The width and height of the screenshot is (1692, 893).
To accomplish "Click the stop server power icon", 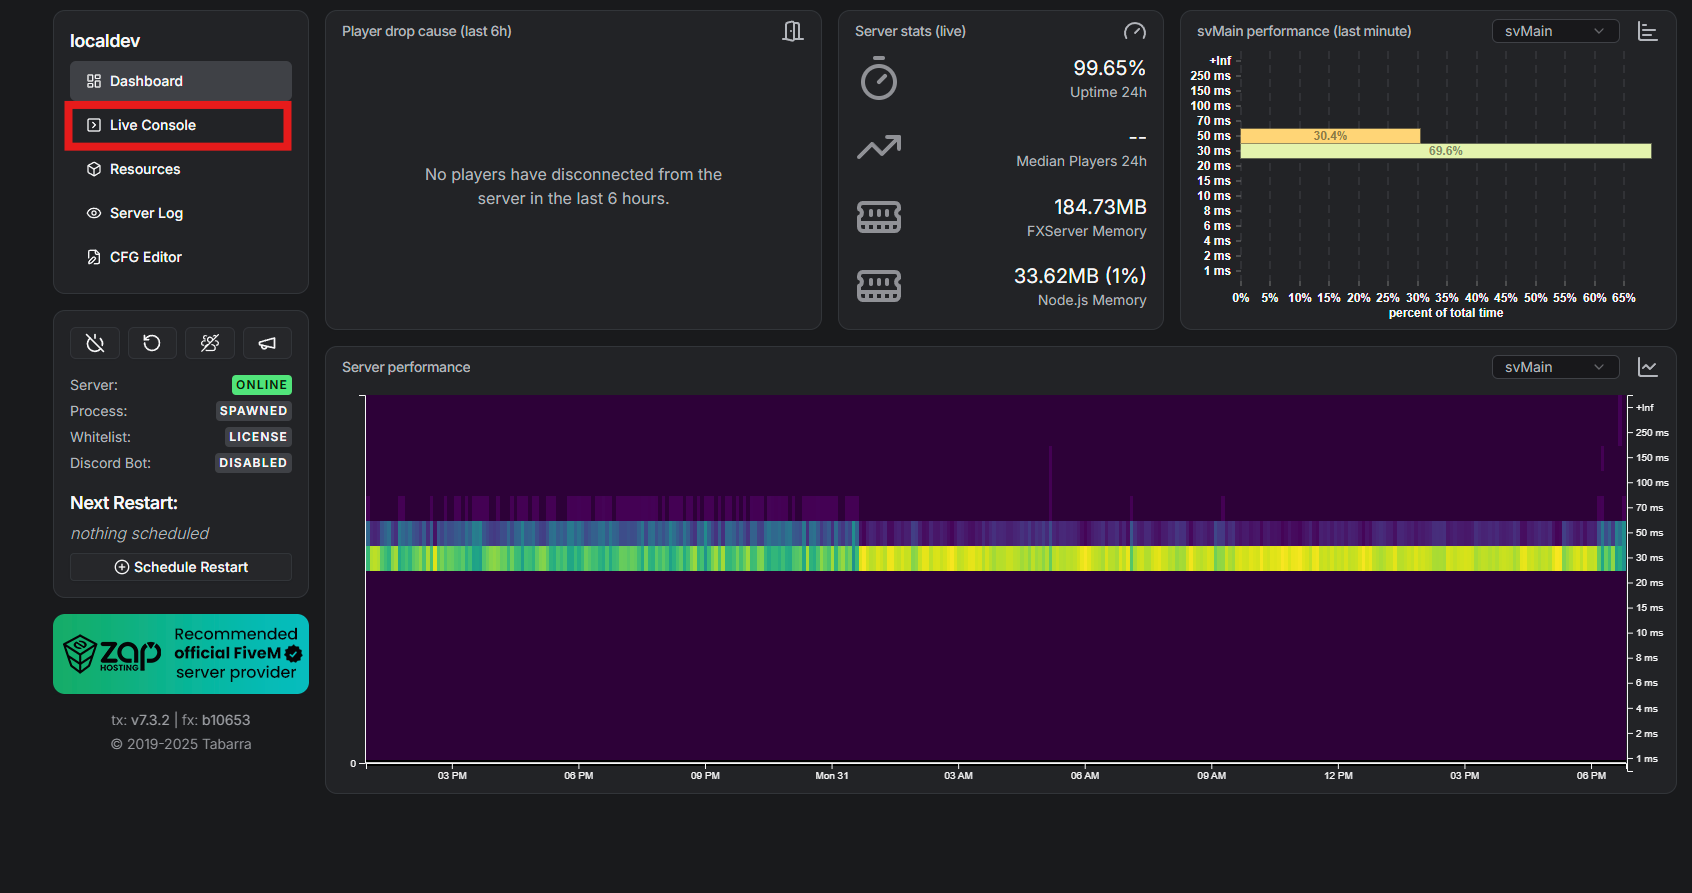I will pyautogui.click(x=95, y=343).
